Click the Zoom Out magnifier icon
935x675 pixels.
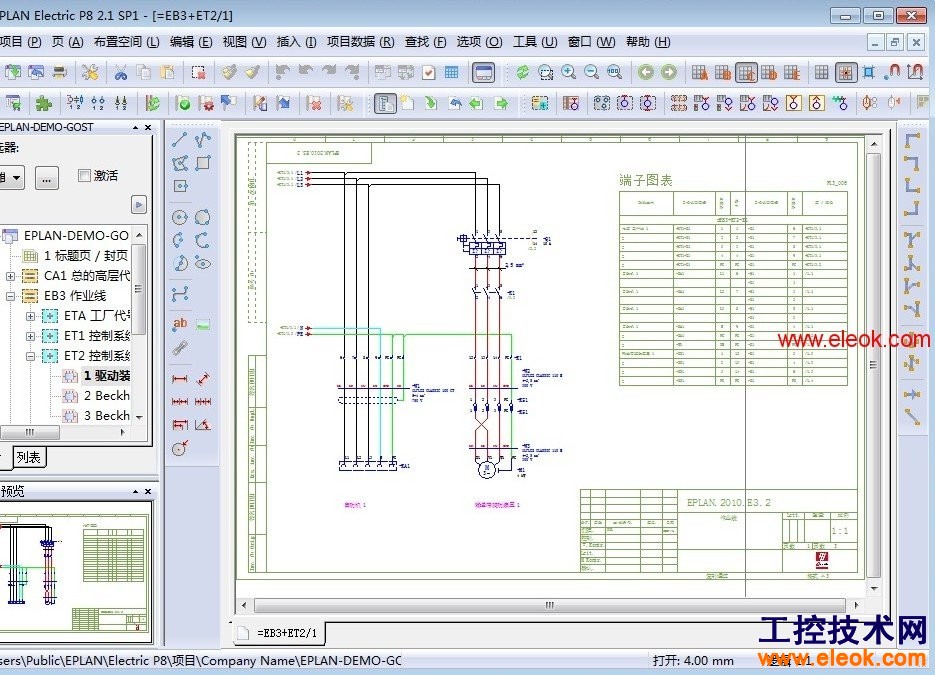pyautogui.click(x=591, y=73)
